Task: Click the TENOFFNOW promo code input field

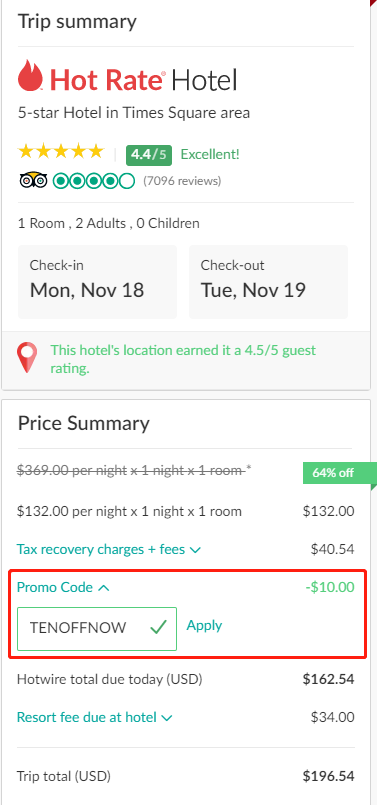Action: (x=97, y=628)
